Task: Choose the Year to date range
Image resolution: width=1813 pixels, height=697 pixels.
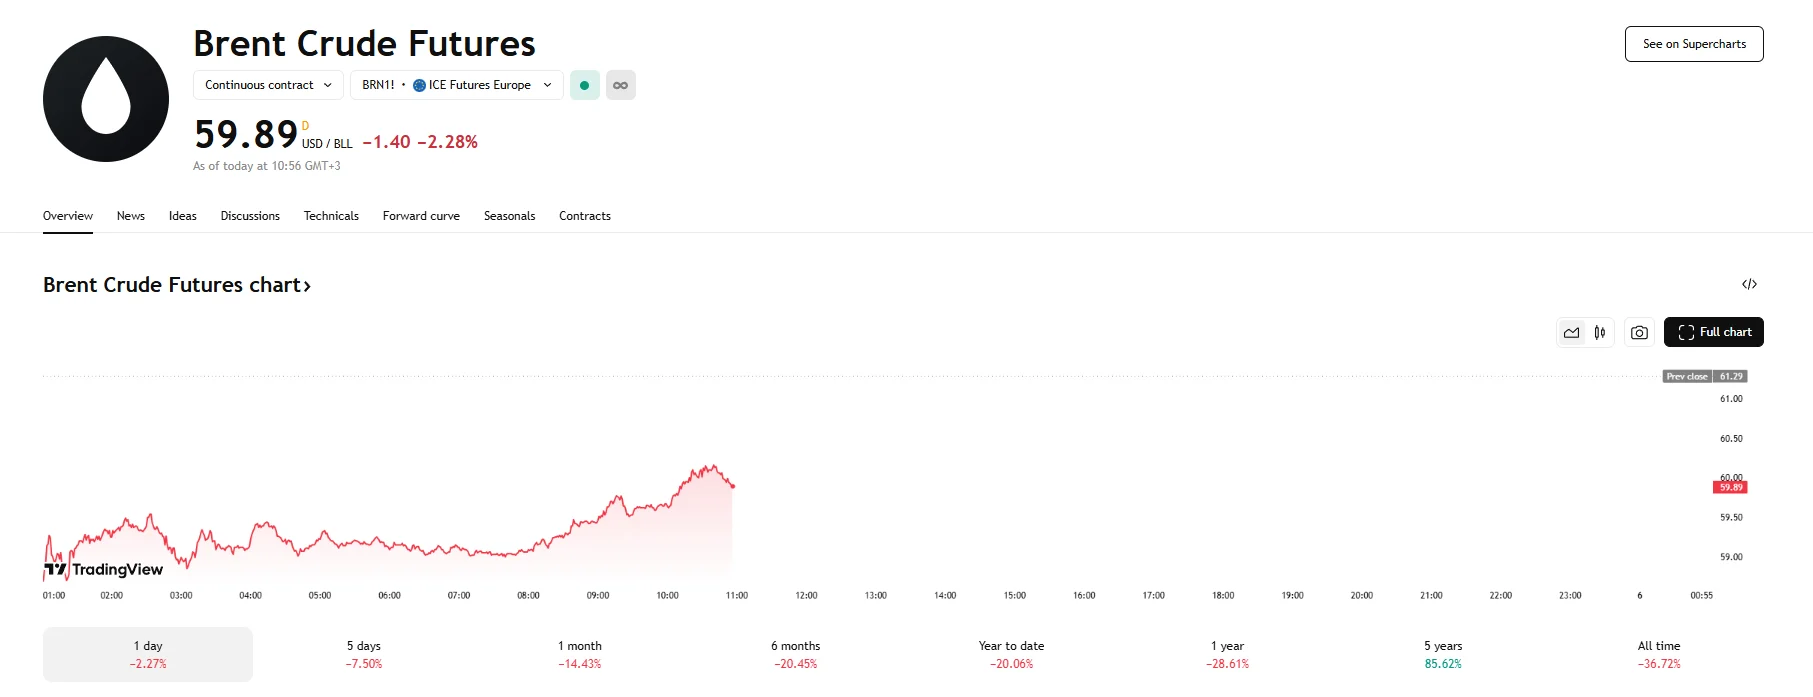Action: tap(1011, 654)
